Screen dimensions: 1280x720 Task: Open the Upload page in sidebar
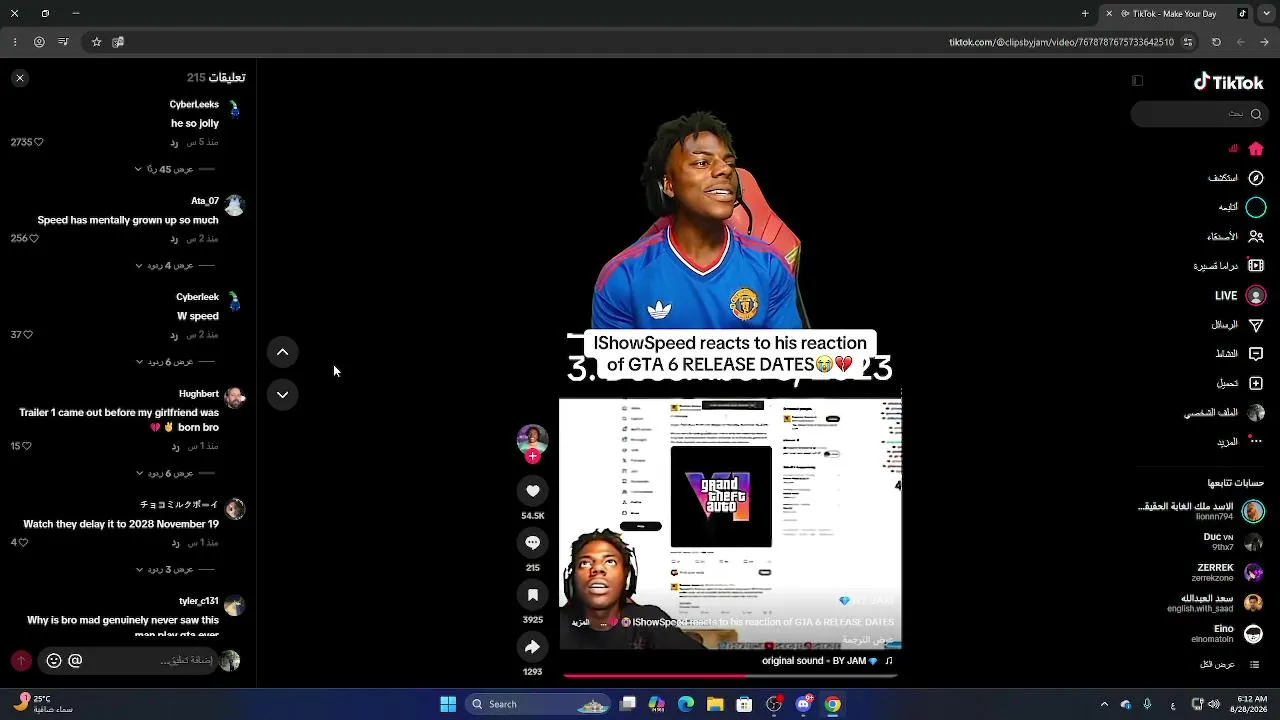click(1256, 383)
